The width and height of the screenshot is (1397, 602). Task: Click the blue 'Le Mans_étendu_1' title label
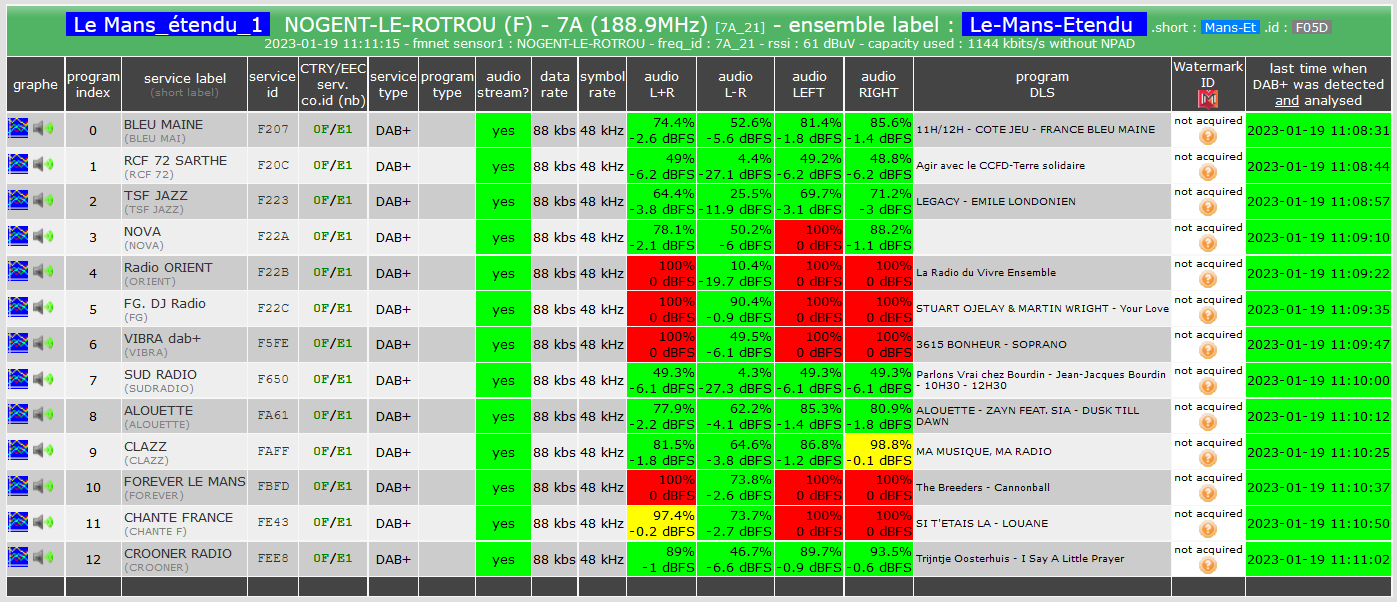pyautogui.click(x=168, y=25)
